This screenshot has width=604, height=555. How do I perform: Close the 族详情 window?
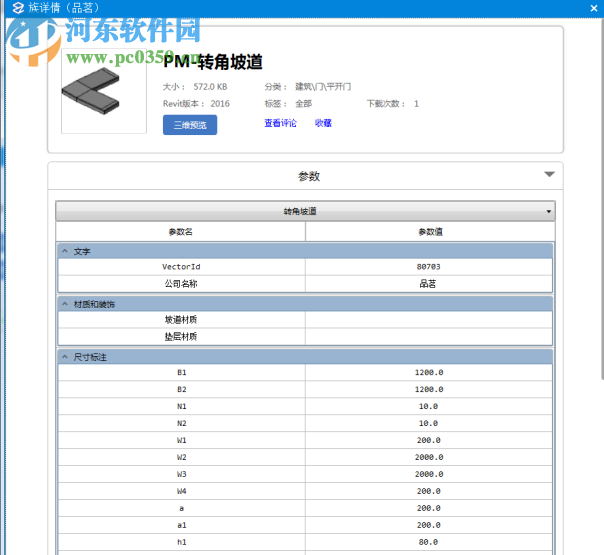click(594, 8)
